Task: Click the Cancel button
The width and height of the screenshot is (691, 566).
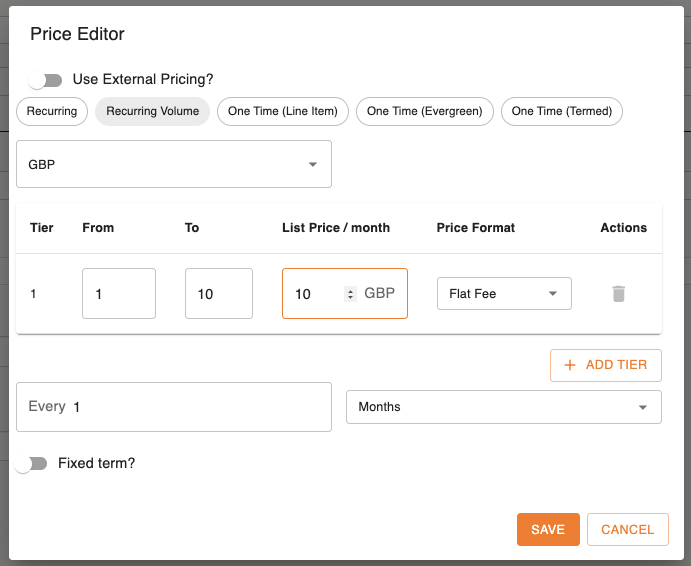Action: pos(627,530)
